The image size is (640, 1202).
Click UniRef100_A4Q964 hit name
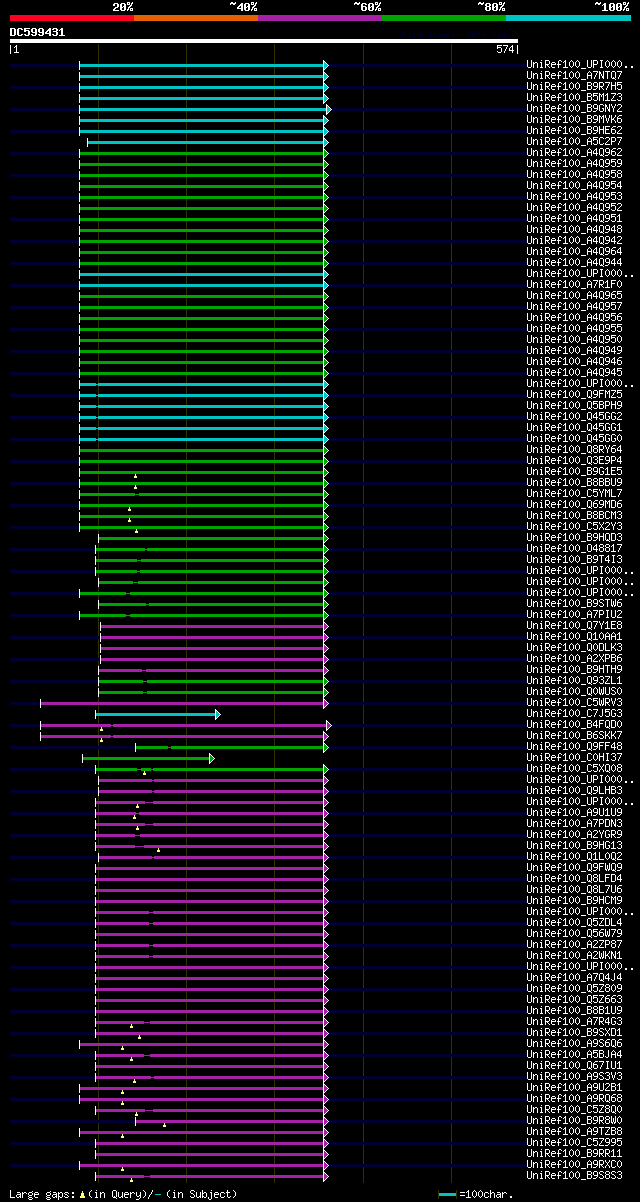tap(574, 251)
